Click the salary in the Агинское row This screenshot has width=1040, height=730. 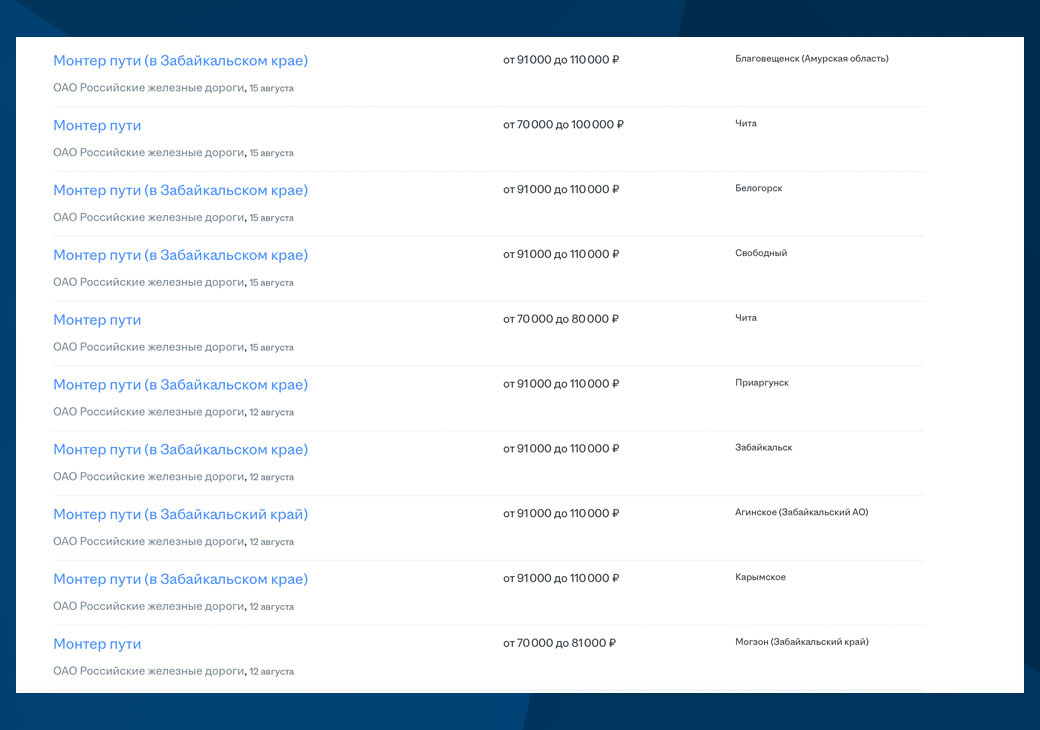pyautogui.click(x=560, y=513)
